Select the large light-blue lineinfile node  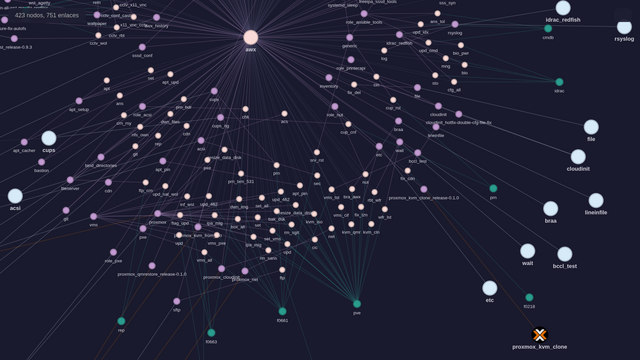point(596,200)
